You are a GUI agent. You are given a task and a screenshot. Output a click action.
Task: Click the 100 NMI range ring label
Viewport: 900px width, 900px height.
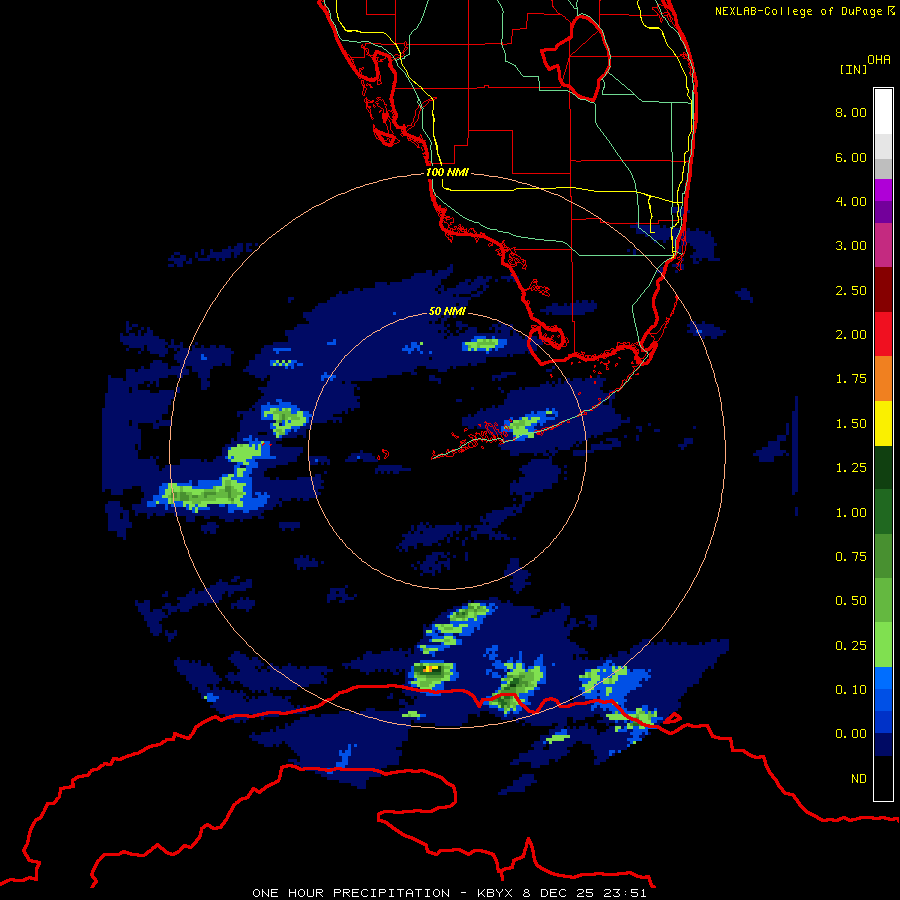click(x=447, y=172)
